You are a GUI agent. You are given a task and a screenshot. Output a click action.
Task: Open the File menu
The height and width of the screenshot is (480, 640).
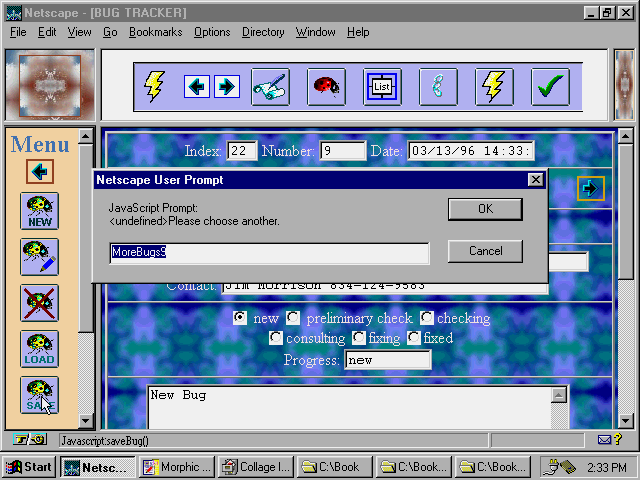(18, 32)
